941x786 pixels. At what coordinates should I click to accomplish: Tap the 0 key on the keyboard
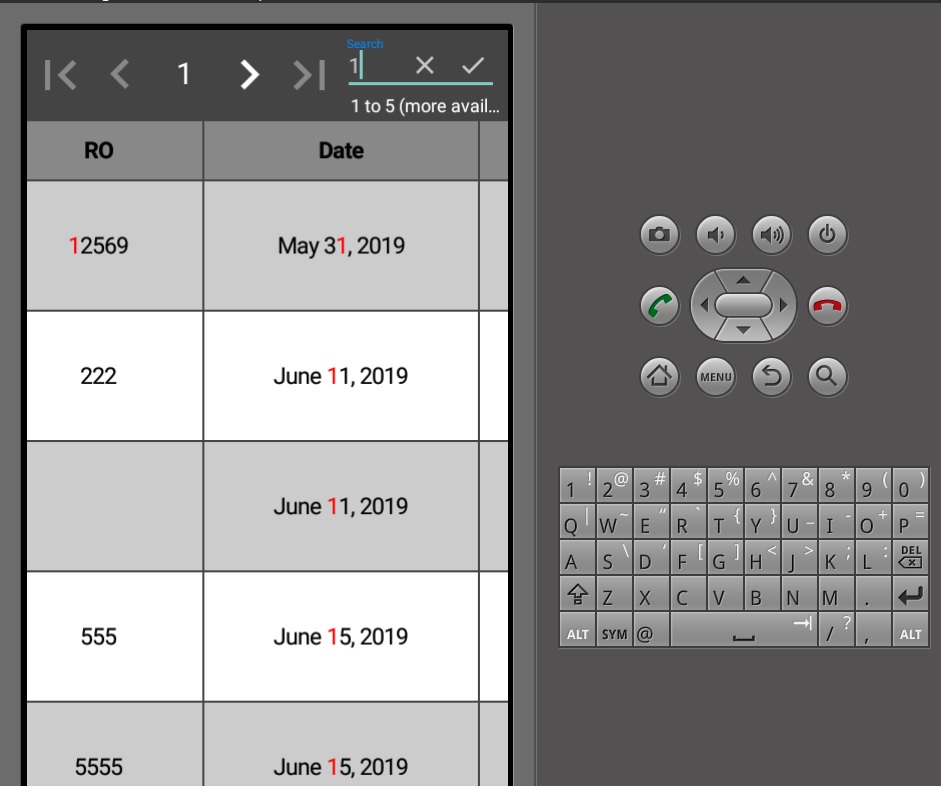[910, 485]
